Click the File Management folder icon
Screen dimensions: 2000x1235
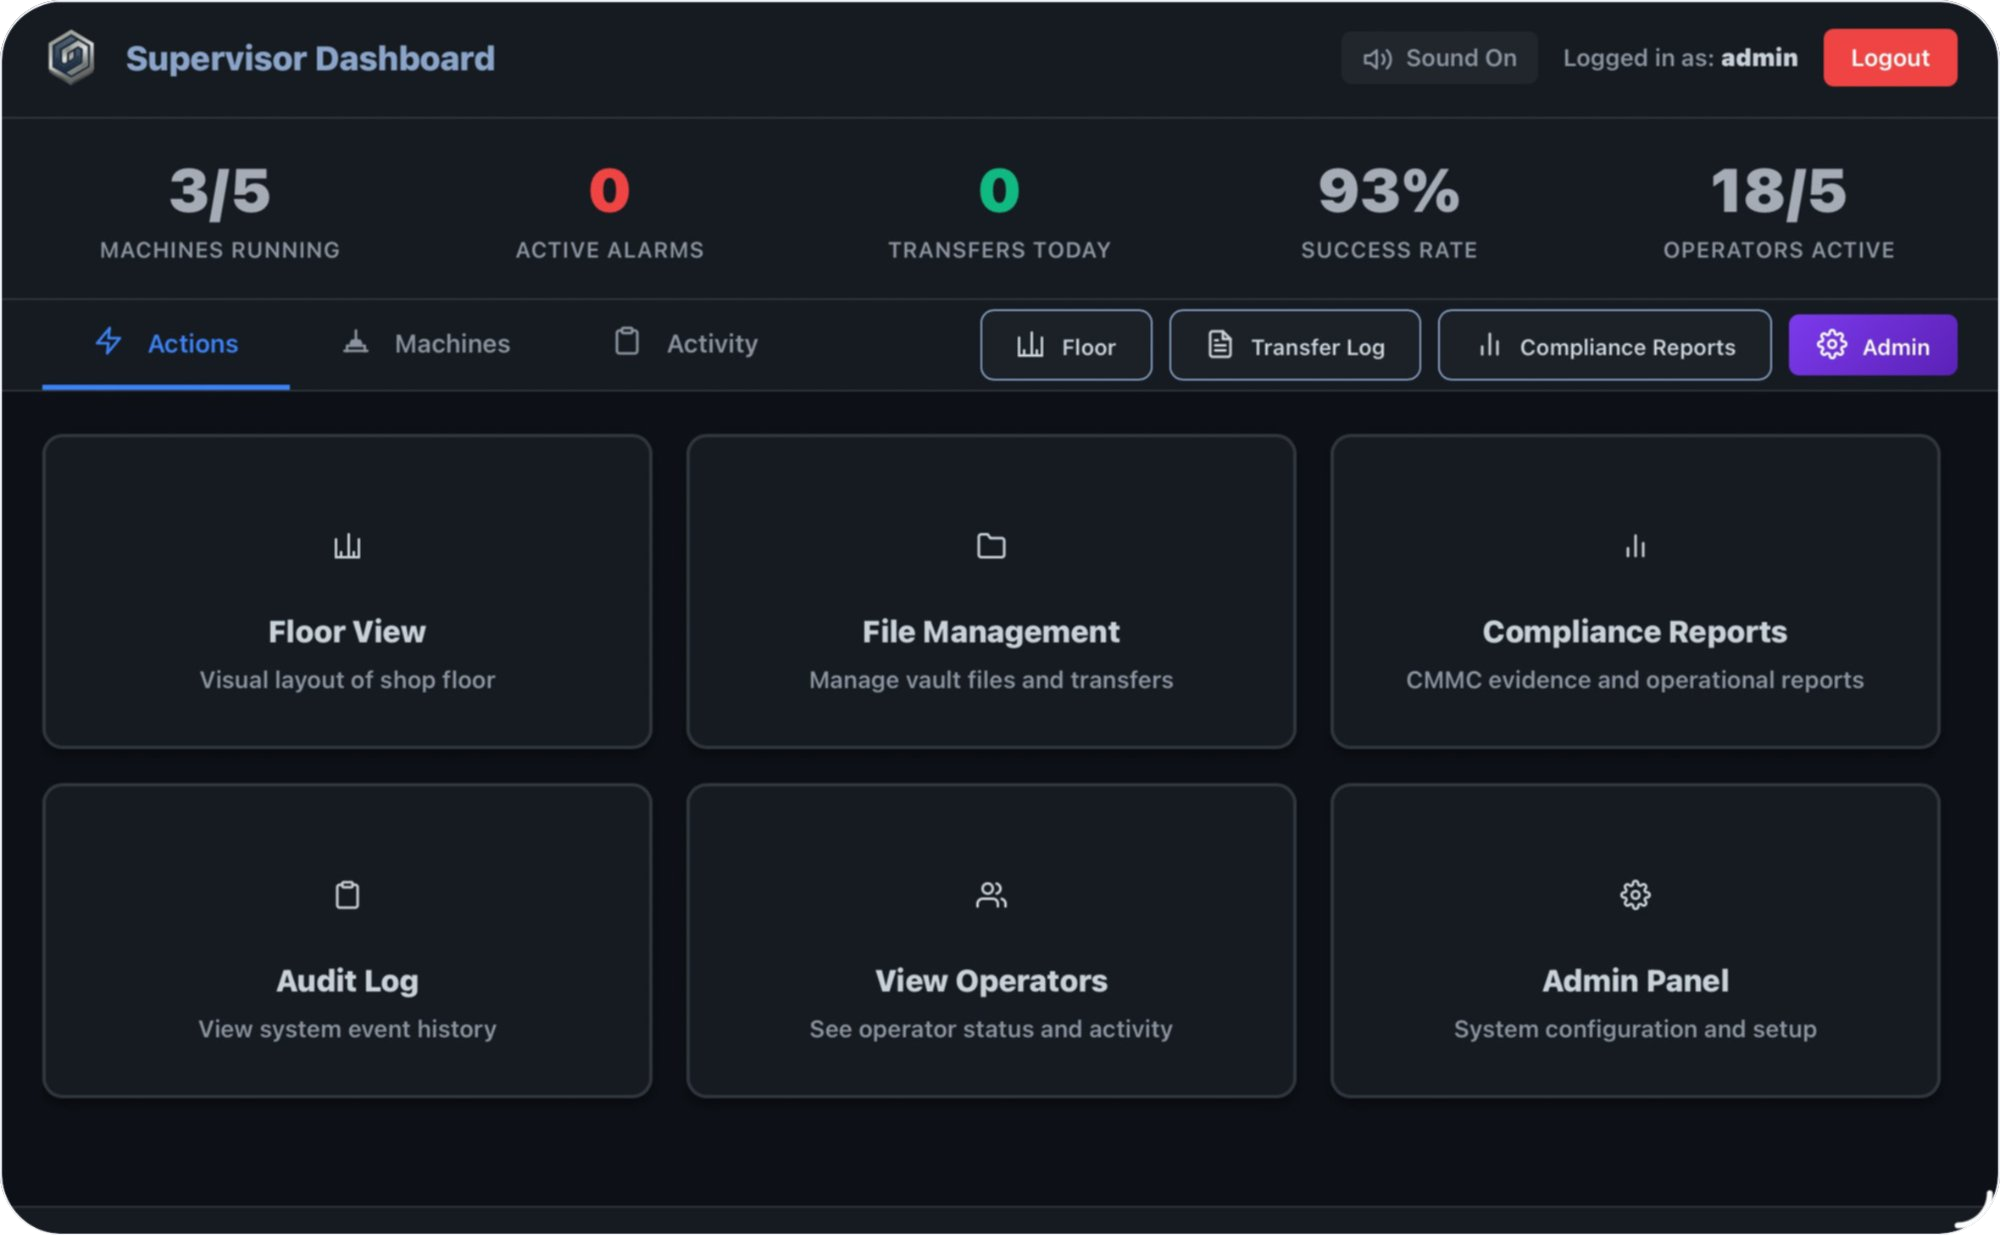[990, 546]
